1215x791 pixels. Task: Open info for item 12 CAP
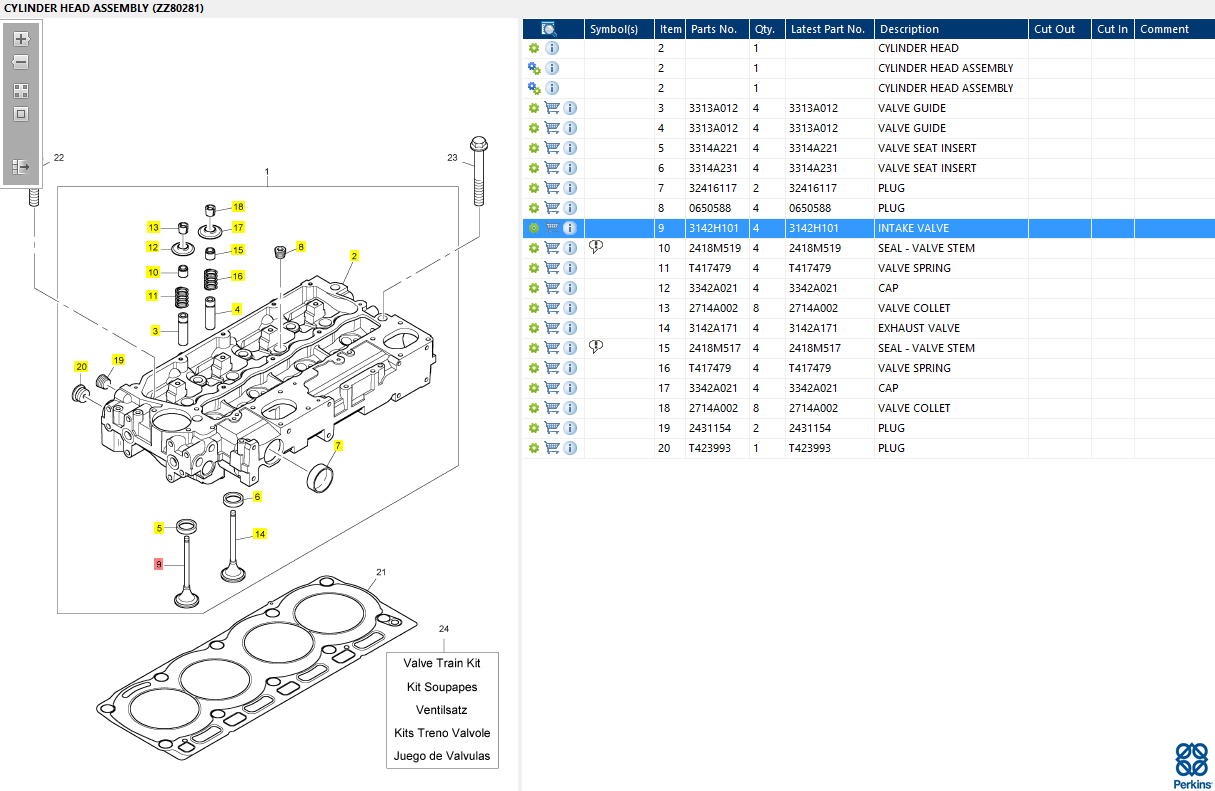[x=570, y=288]
